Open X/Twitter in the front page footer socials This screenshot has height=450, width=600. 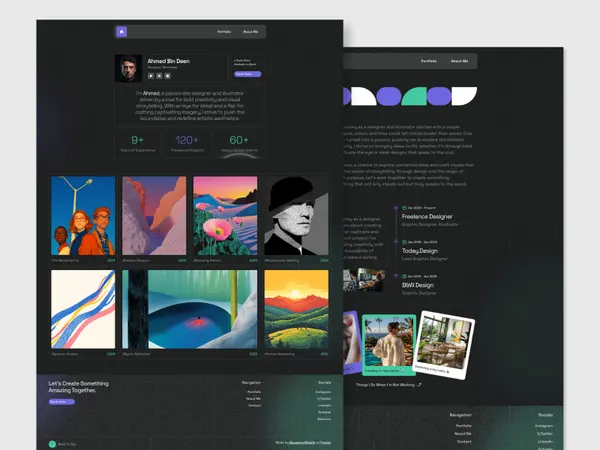click(324, 399)
